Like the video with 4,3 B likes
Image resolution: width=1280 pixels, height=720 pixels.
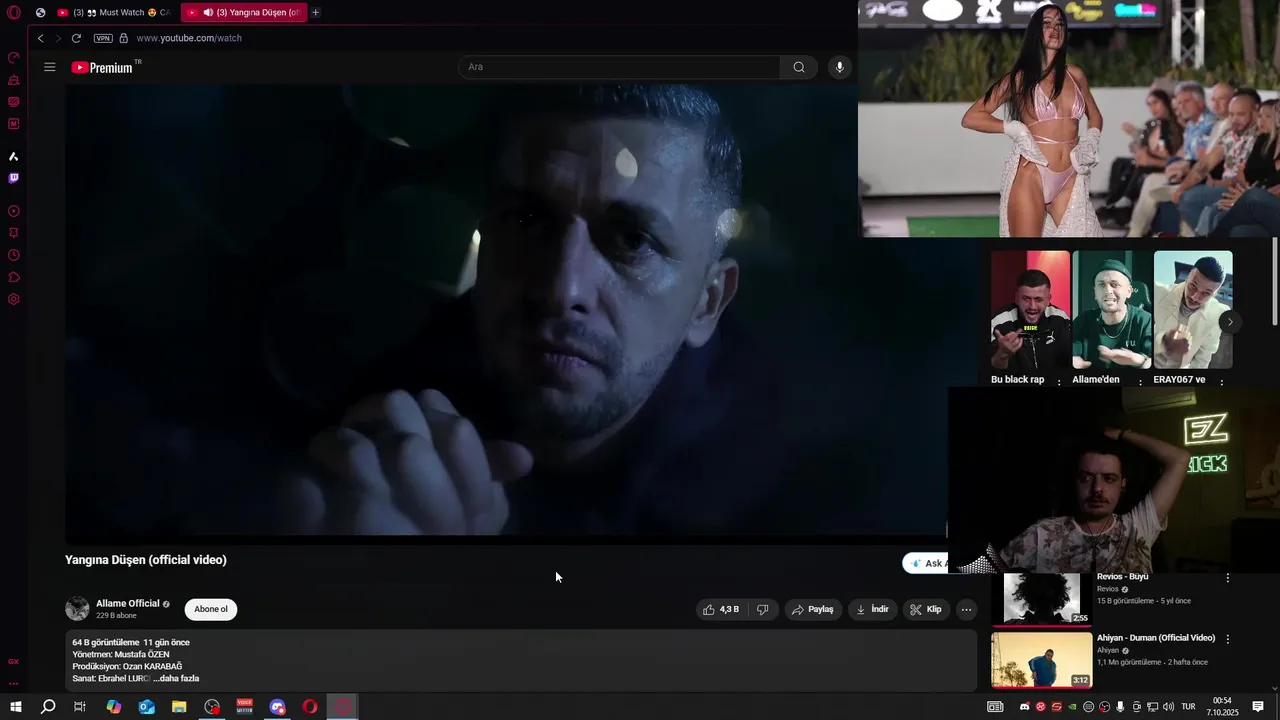(x=721, y=609)
